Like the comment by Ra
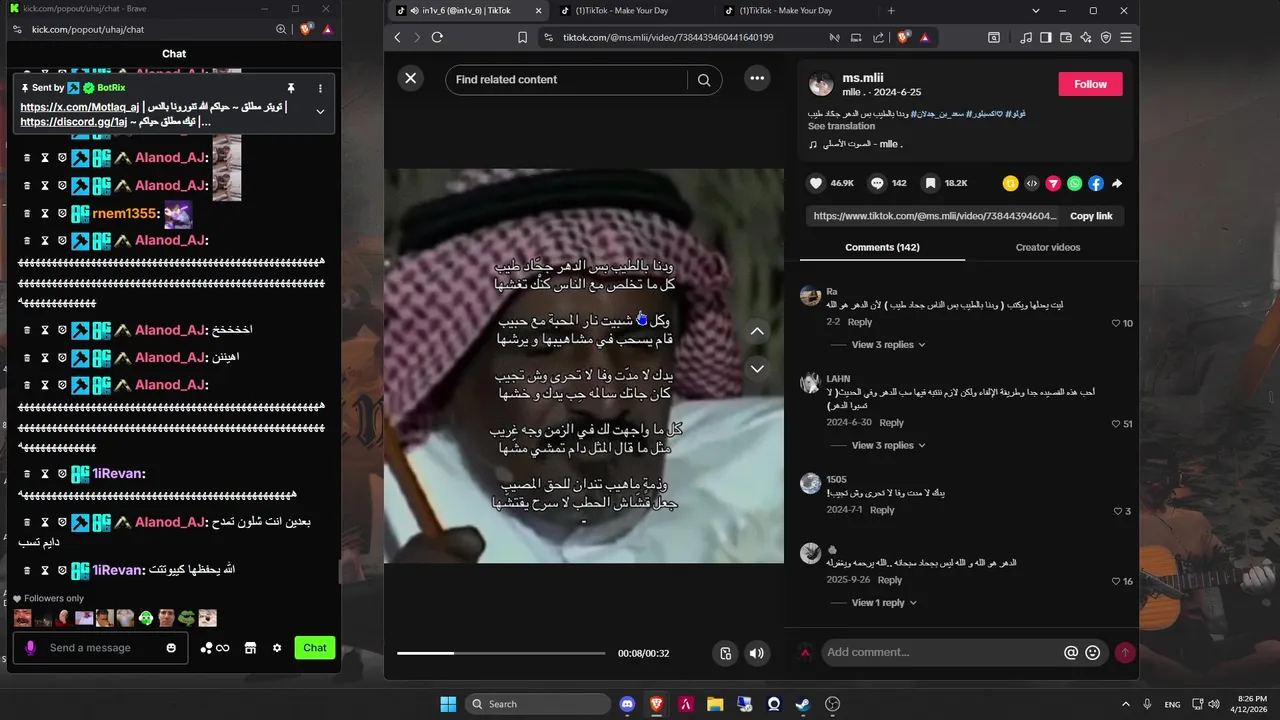Image resolution: width=1280 pixels, height=720 pixels. [1116, 323]
